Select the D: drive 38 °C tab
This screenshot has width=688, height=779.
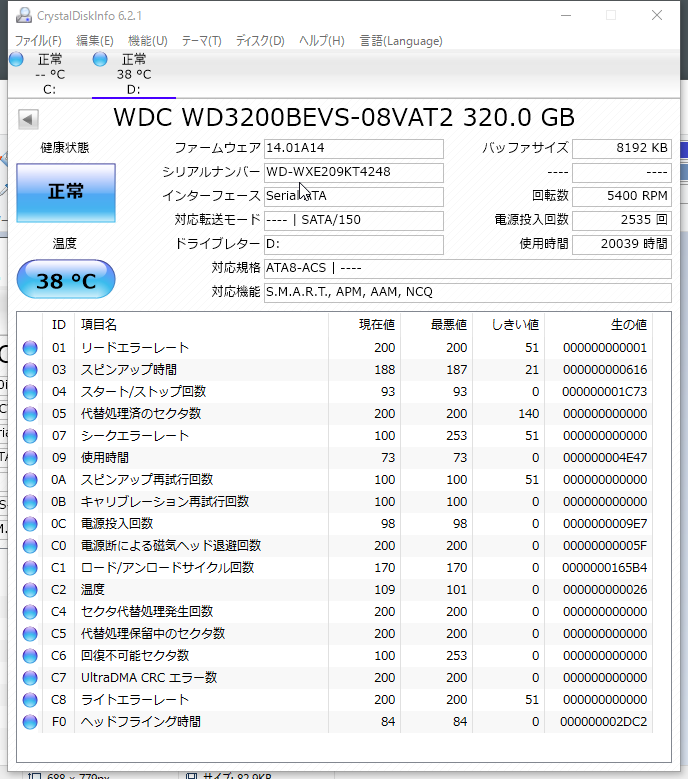(x=134, y=75)
